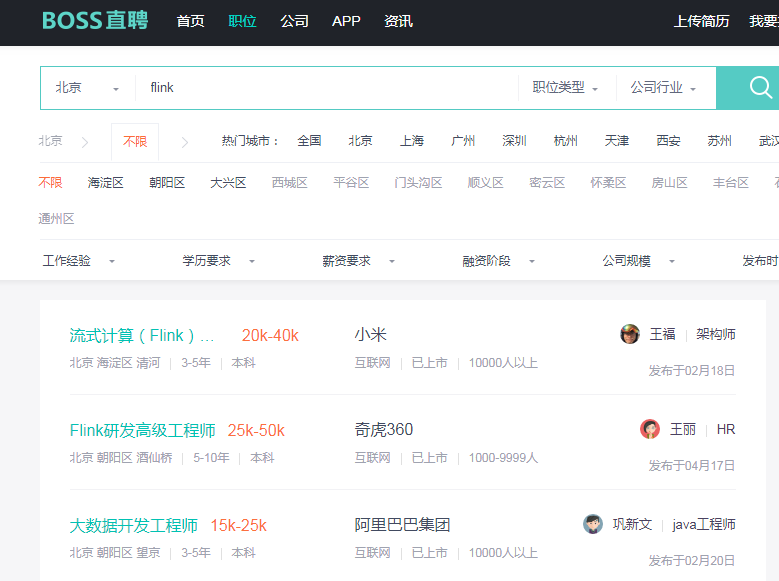Open 流式计算（Flink）job posting
The image size is (779, 581).
click(142, 335)
